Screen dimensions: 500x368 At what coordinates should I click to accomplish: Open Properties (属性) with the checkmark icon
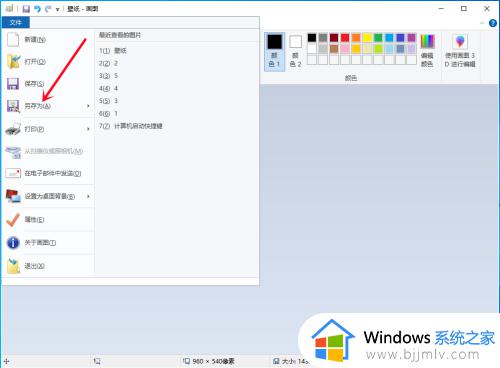pyautogui.click(x=13, y=220)
